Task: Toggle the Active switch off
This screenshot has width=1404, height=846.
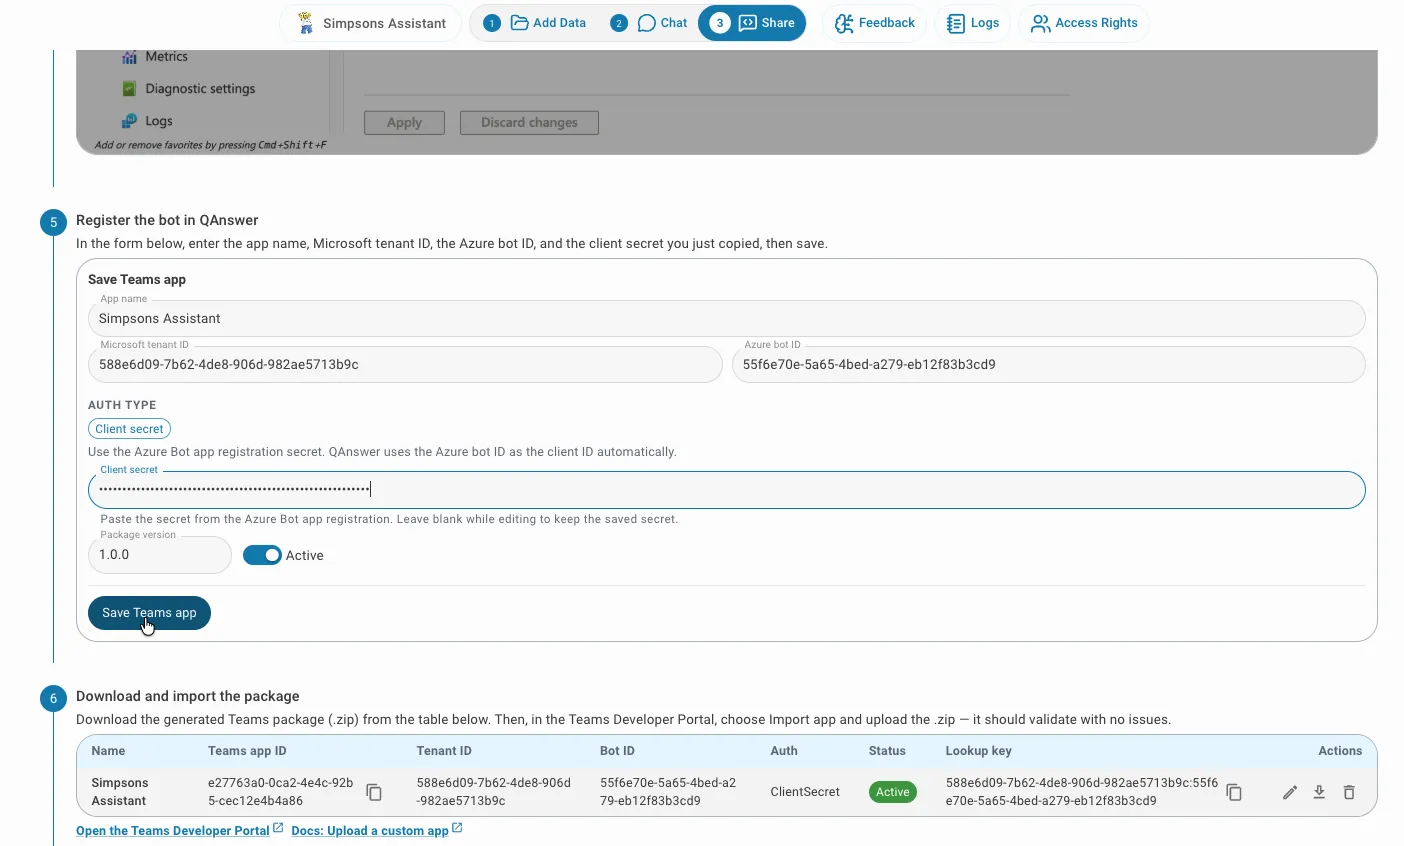Action: pos(262,555)
